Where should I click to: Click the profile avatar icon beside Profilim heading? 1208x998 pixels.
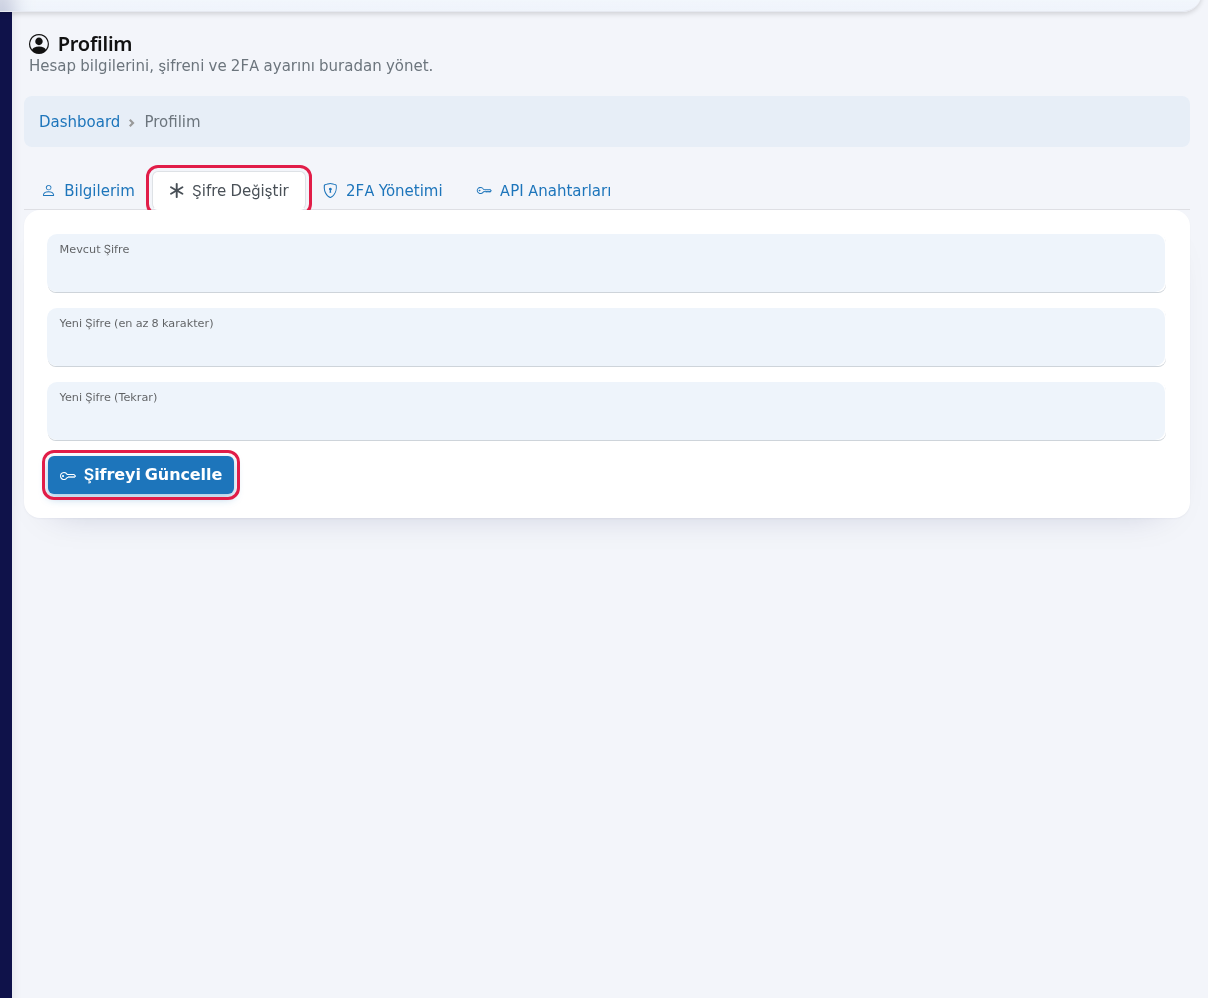(x=39, y=44)
